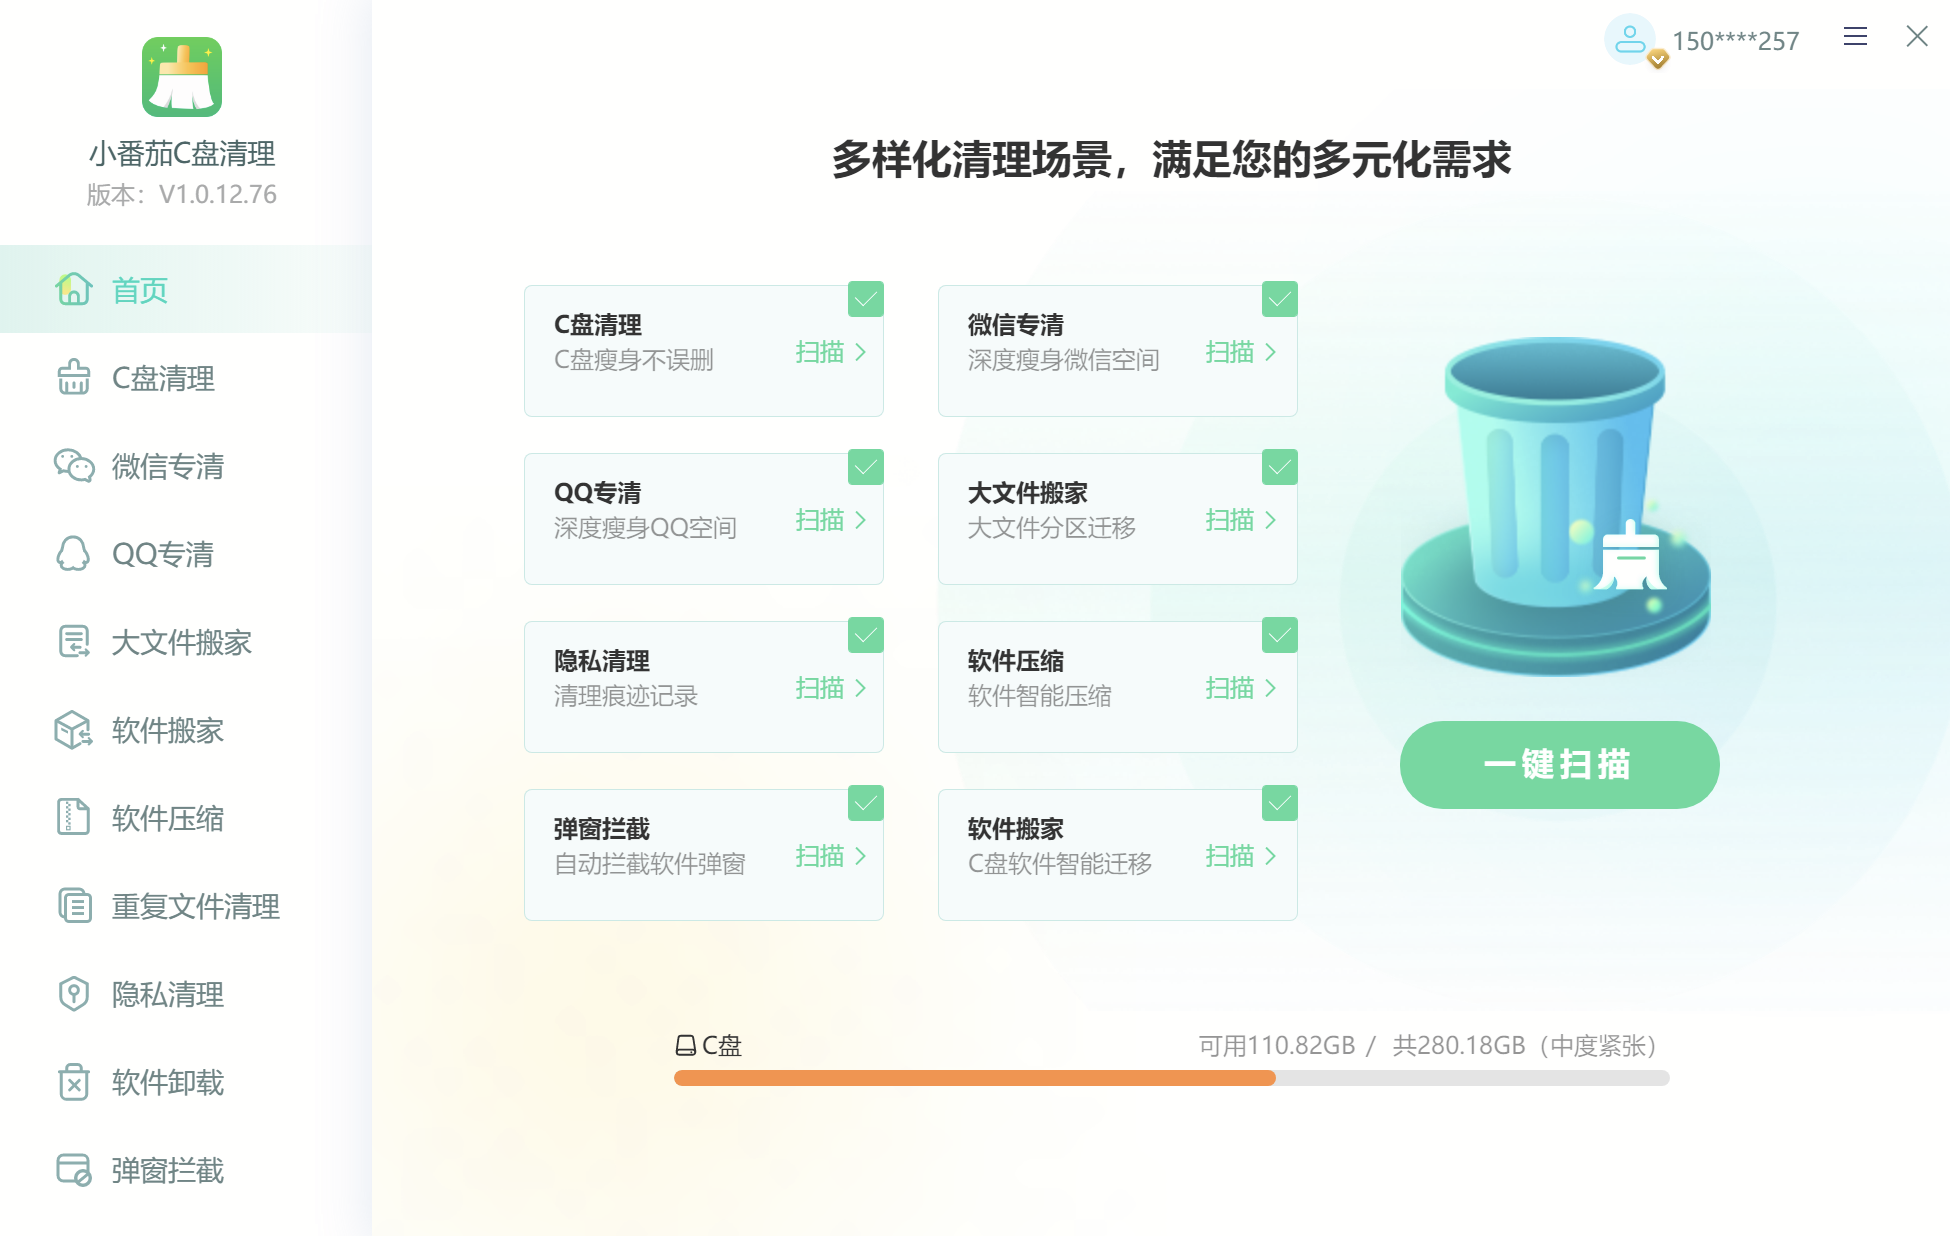Click the 隐私清理 shield icon in sidebar

[x=74, y=994]
